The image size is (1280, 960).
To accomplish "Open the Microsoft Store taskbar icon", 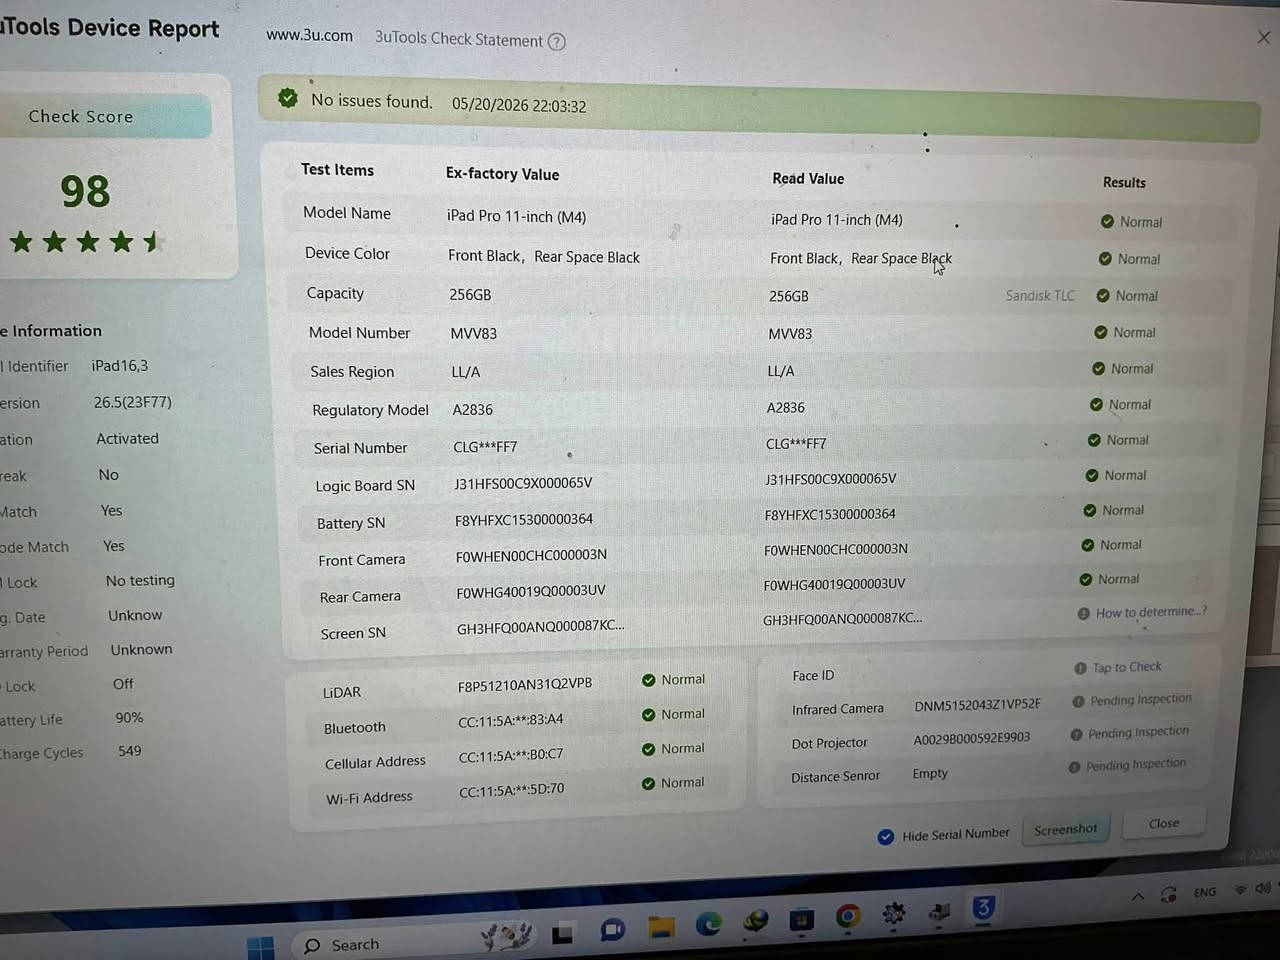I will coord(802,920).
